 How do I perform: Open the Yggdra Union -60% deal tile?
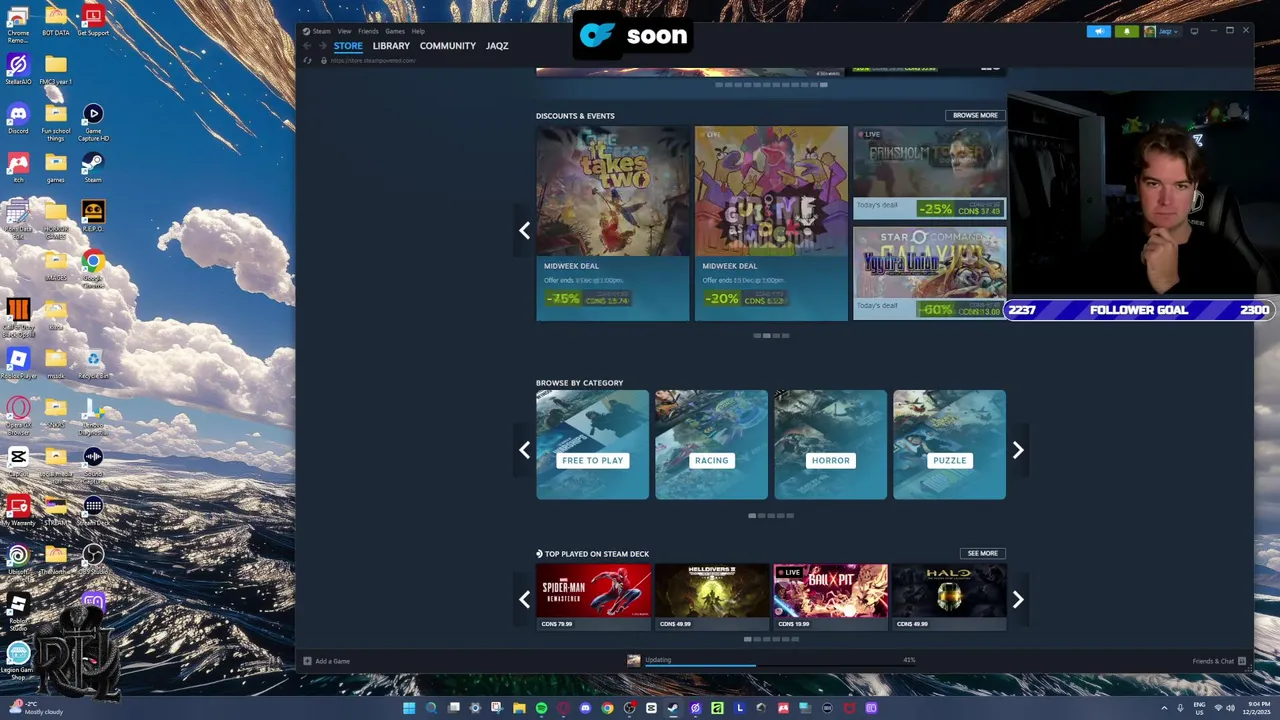tap(930, 273)
